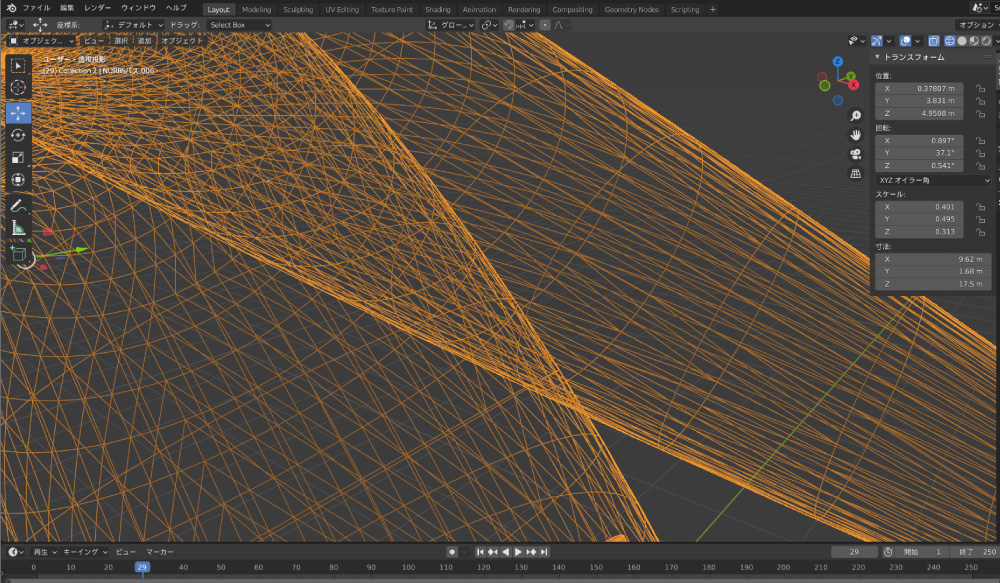The width and height of the screenshot is (1000, 583).
Task: Select the Select Box tool in the toolbar
Action: coord(18,66)
